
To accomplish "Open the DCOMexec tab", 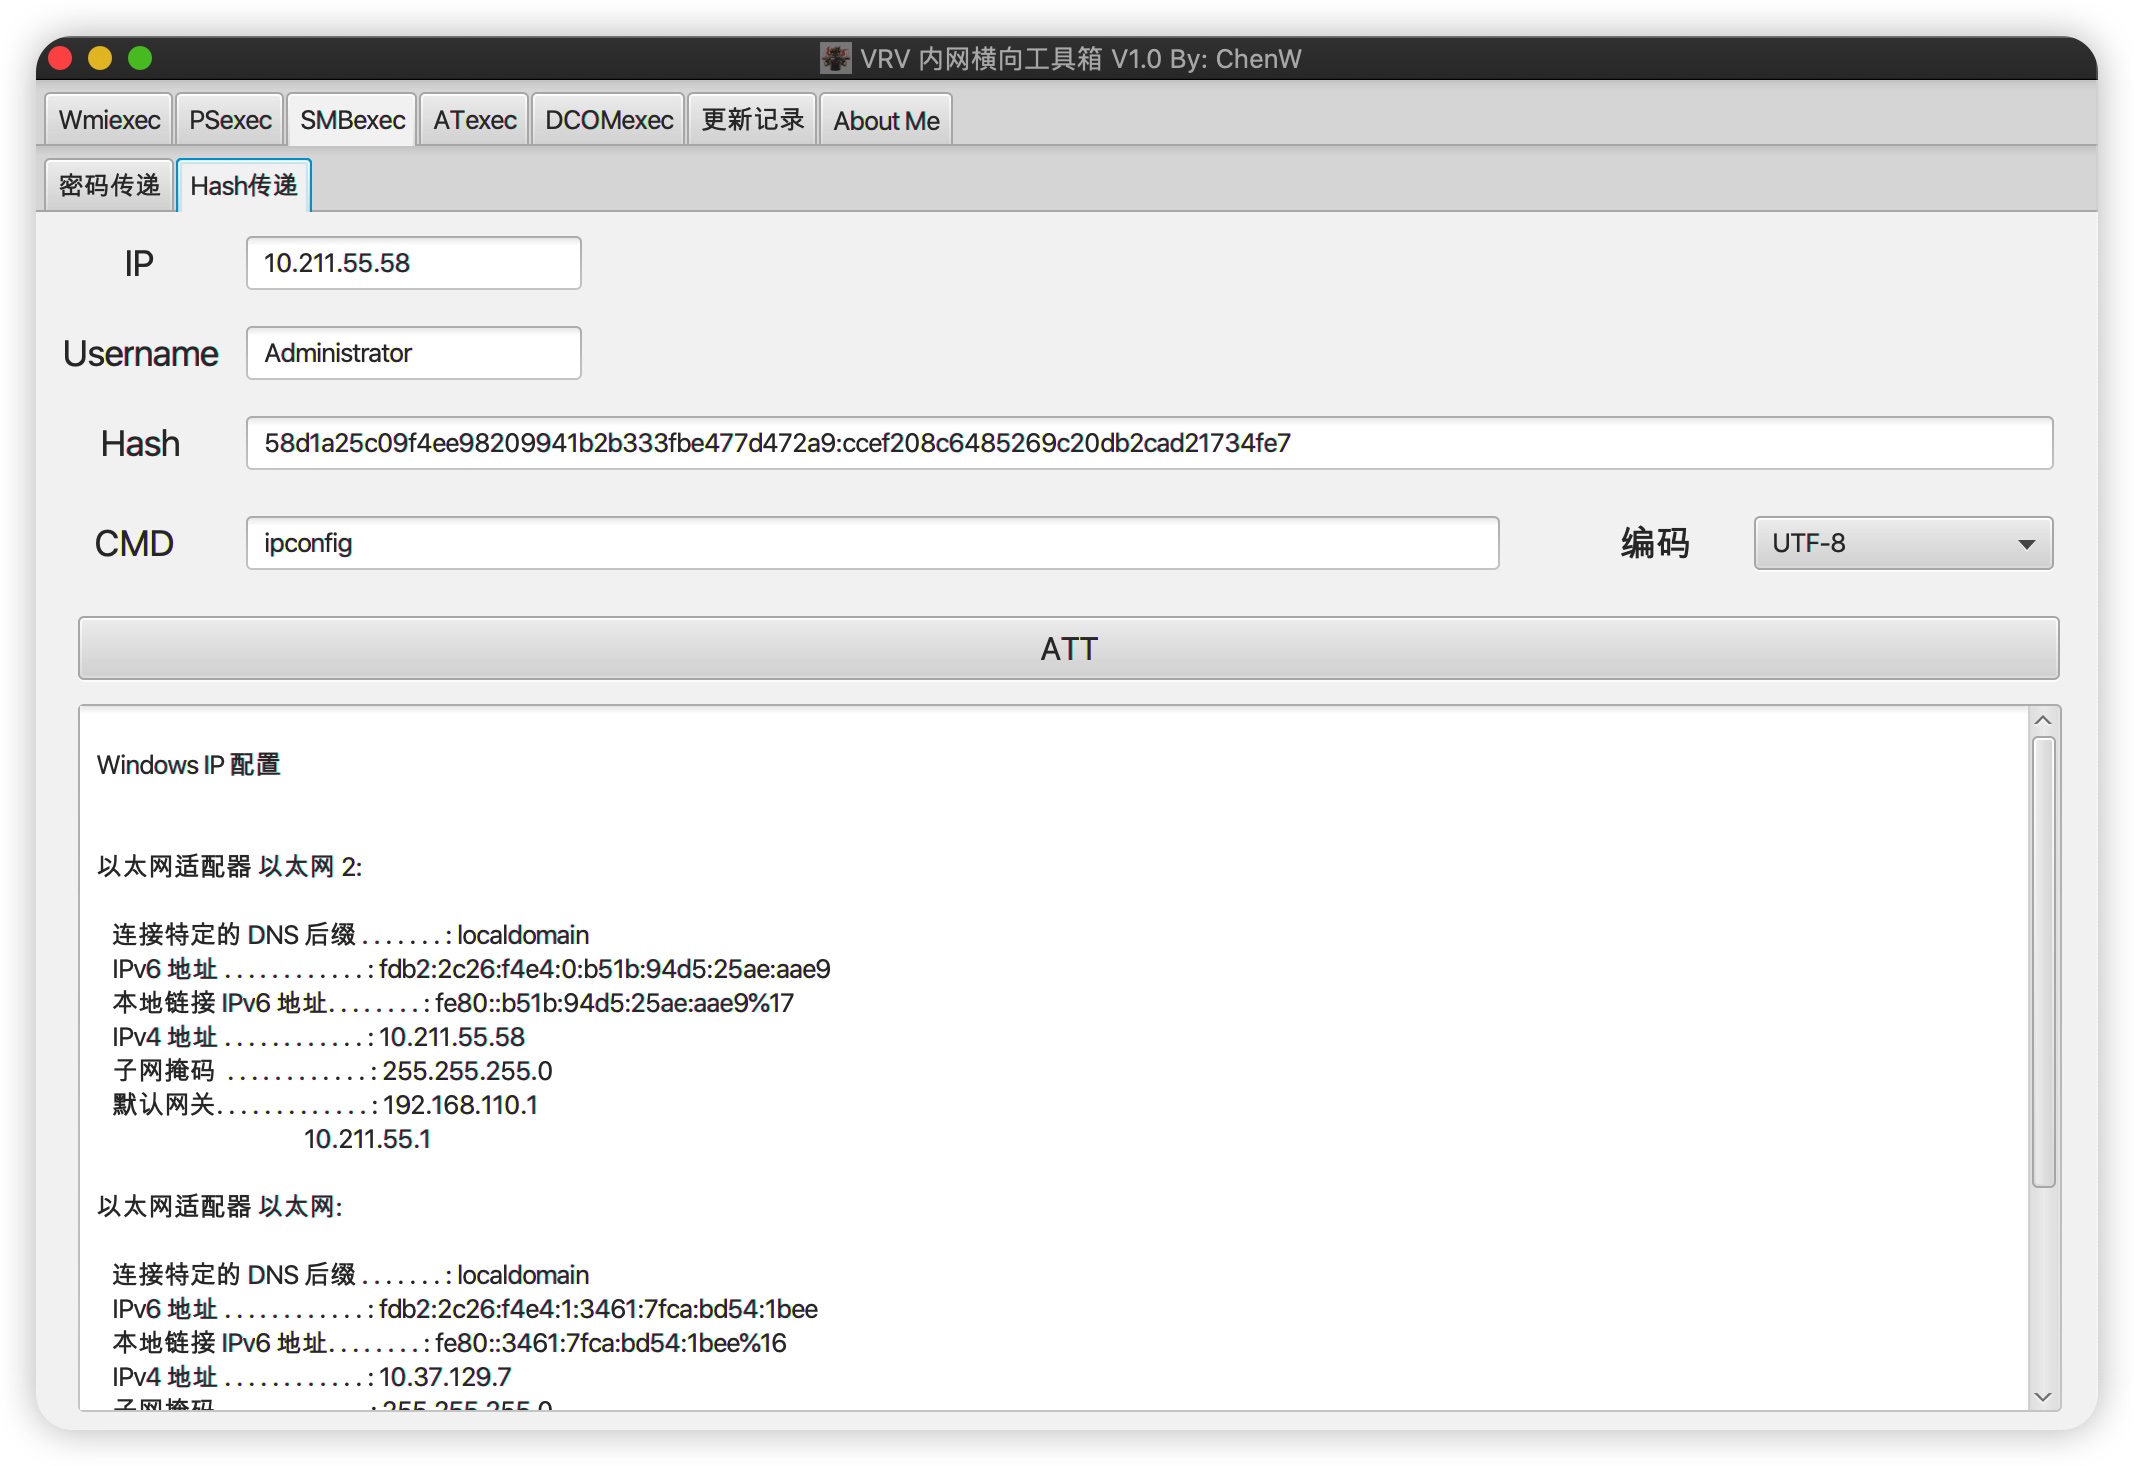I will 608,120.
